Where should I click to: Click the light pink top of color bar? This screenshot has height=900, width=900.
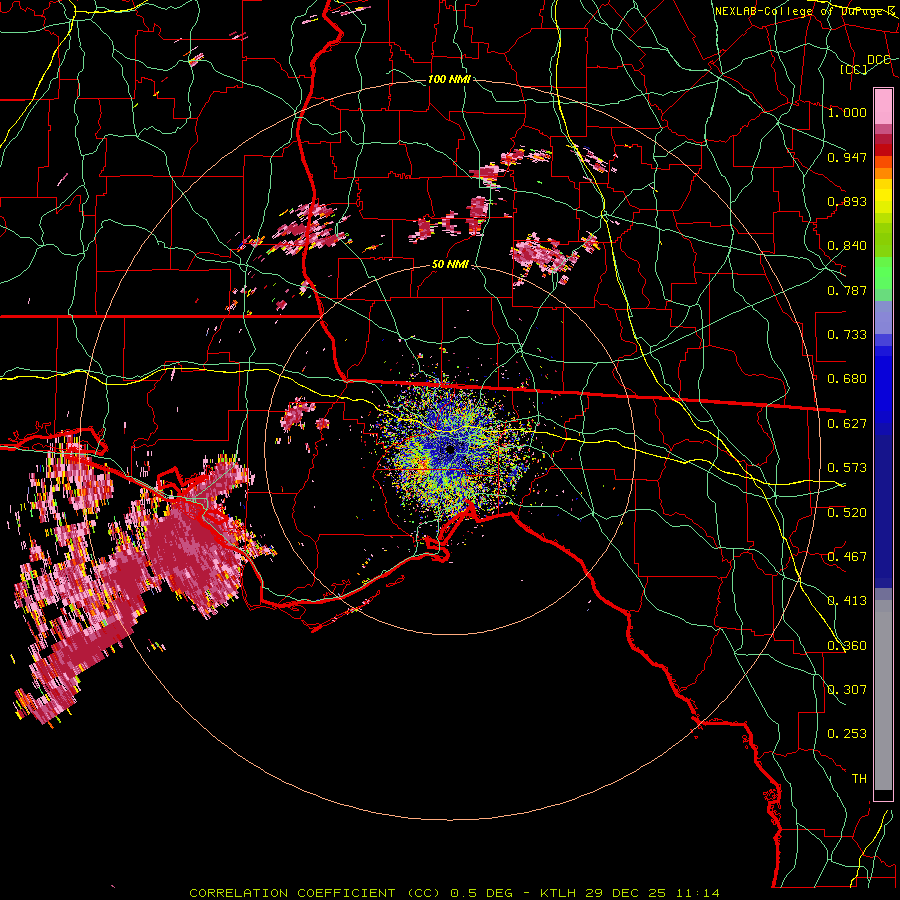tap(883, 106)
